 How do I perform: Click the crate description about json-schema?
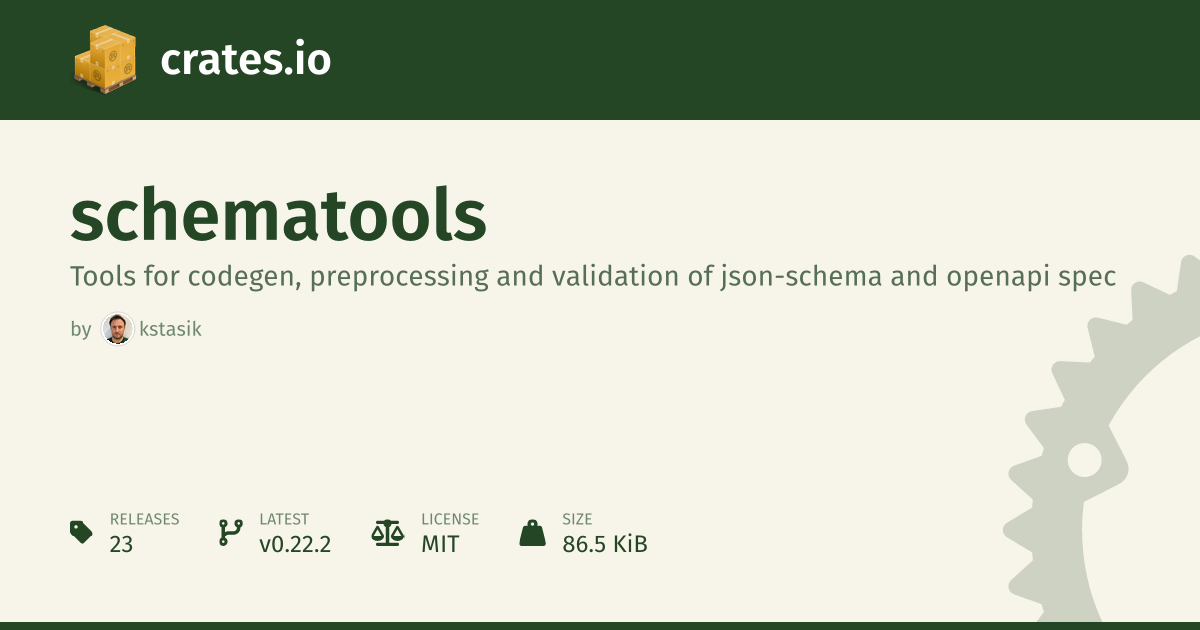[592, 276]
